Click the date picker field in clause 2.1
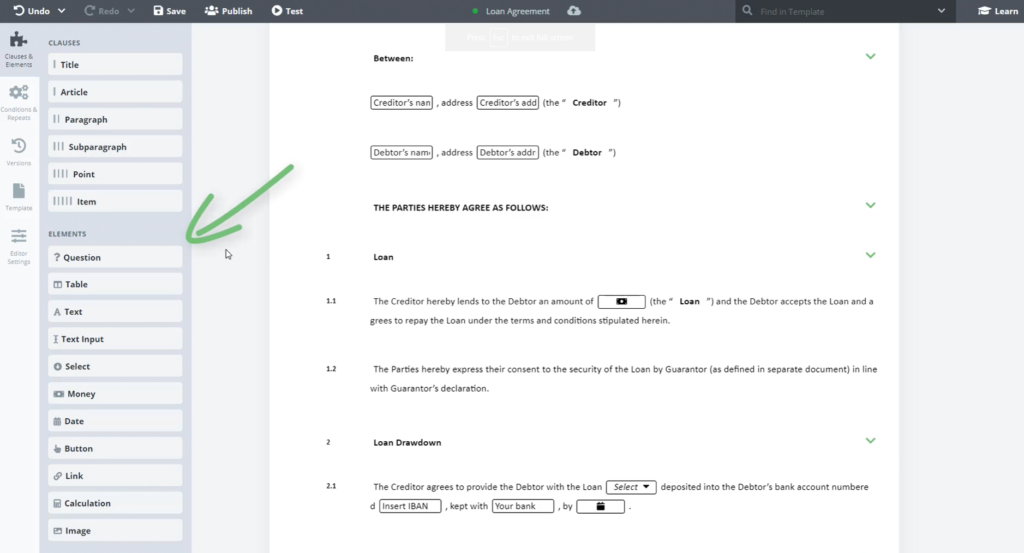The image size is (1024, 553). point(600,507)
